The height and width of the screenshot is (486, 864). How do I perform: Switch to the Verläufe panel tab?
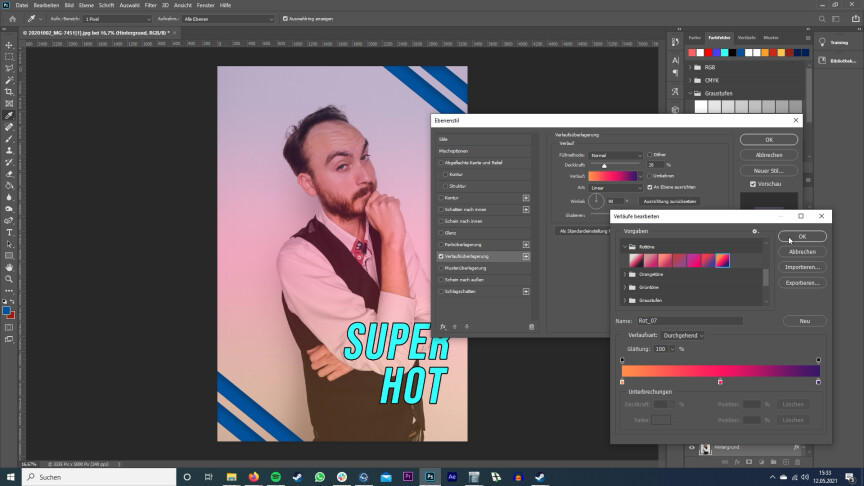click(x=746, y=37)
